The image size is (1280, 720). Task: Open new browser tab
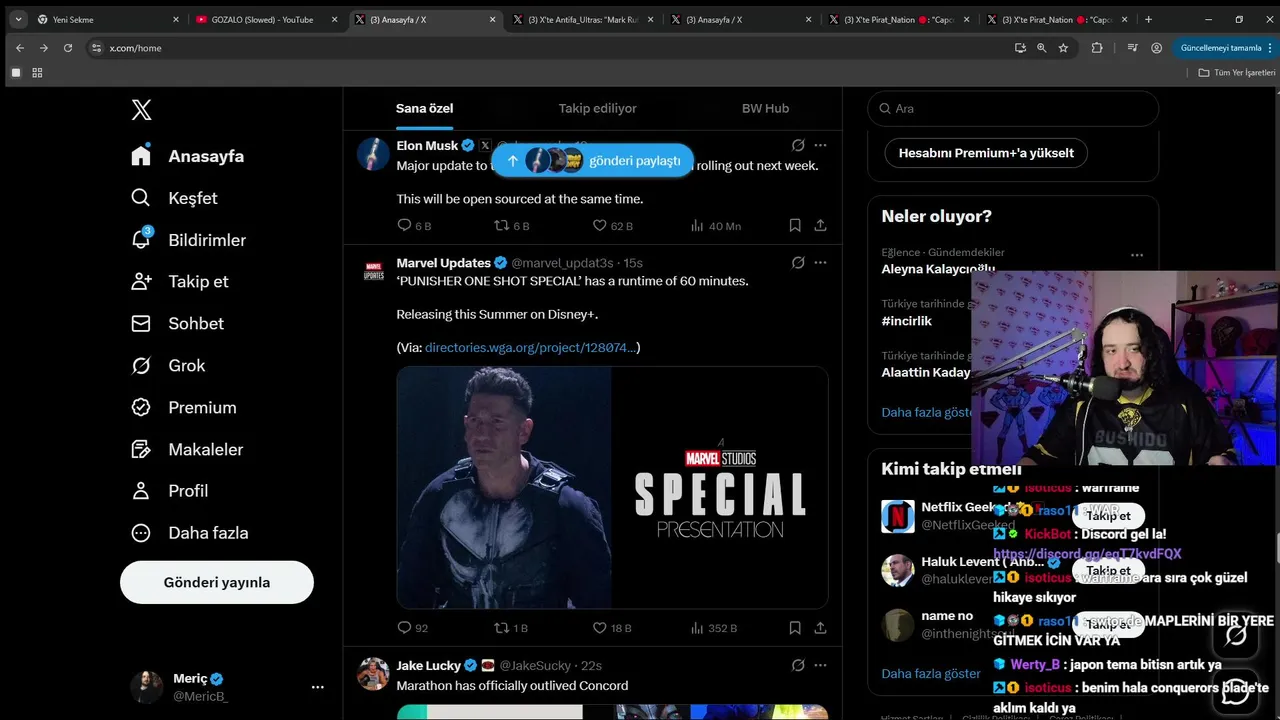[x=1148, y=19]
